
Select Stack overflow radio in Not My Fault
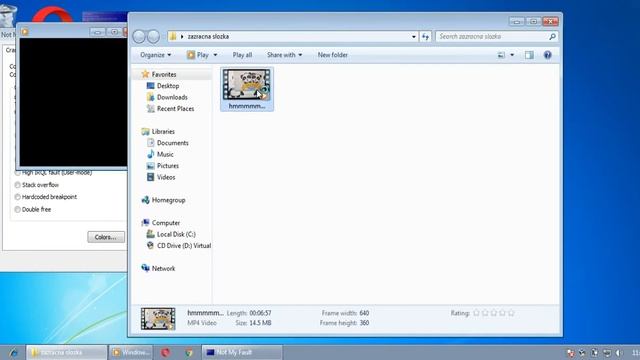point(18,185)
